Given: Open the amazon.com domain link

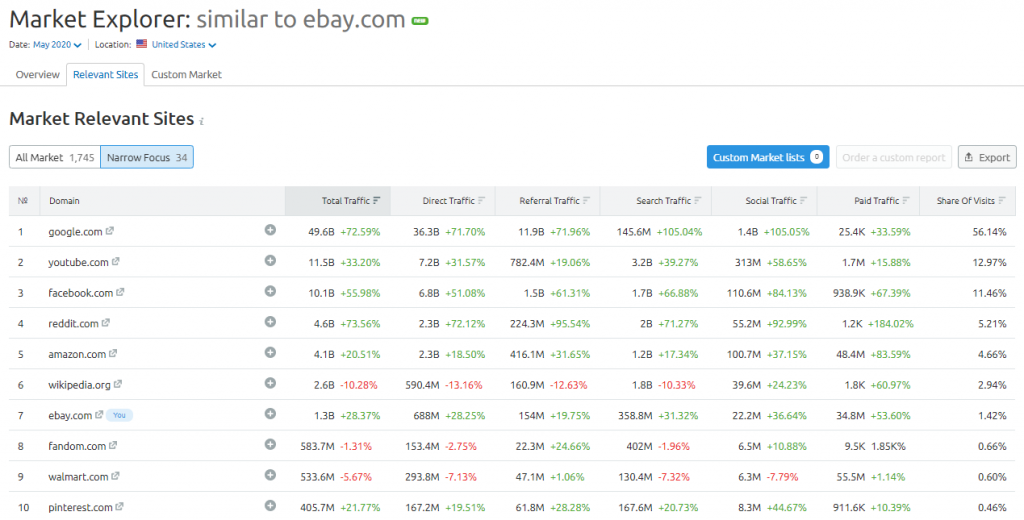Looking at the screenshot, I should point(77,355).
